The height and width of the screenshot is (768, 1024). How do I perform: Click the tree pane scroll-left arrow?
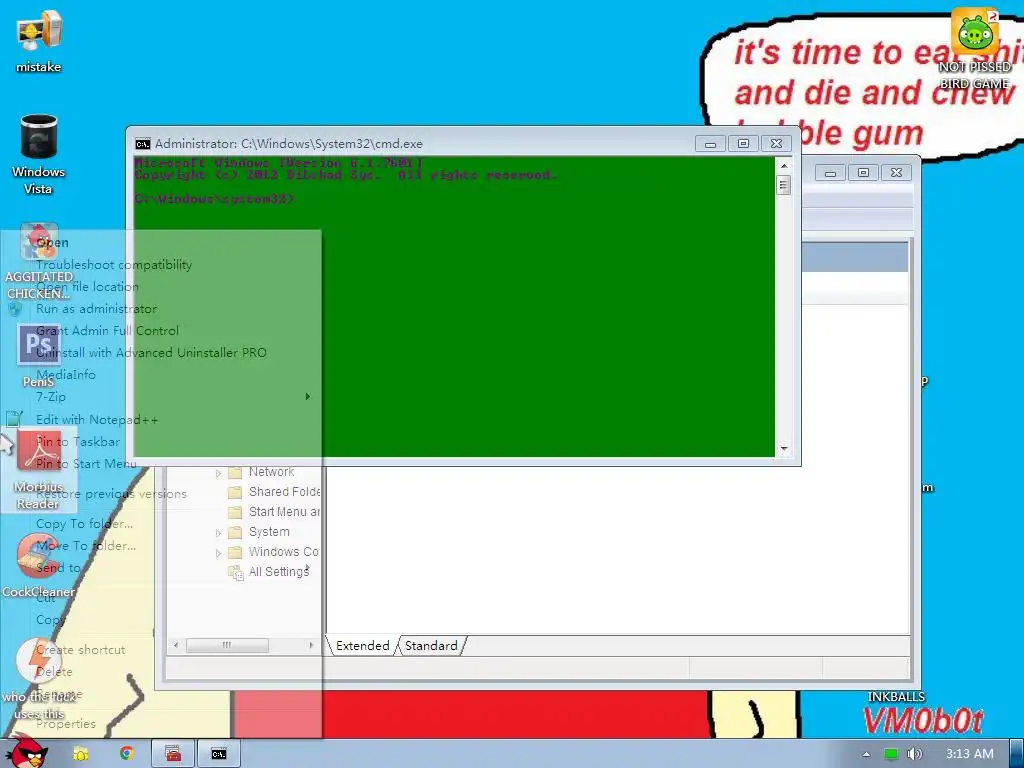click(x=175, y=645)
